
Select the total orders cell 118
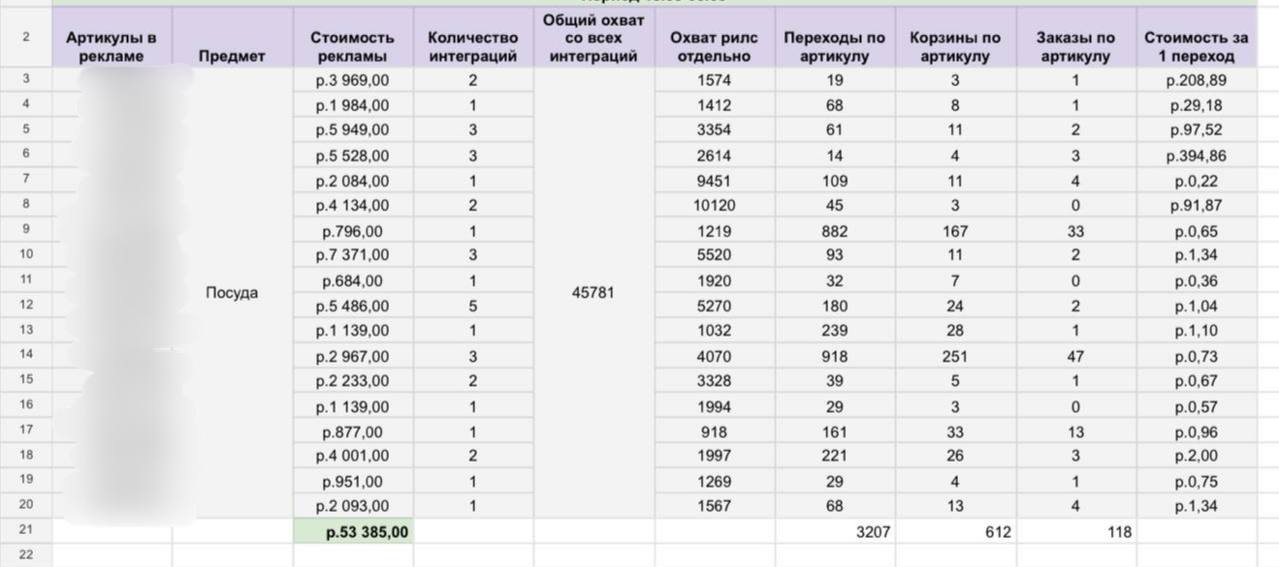tap(1076, 532)
